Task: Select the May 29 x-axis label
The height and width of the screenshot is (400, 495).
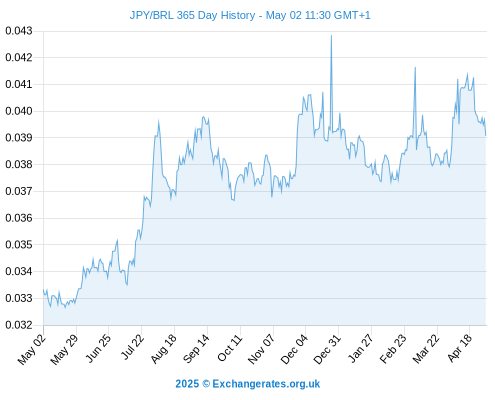Action: [x=64, y=349]
